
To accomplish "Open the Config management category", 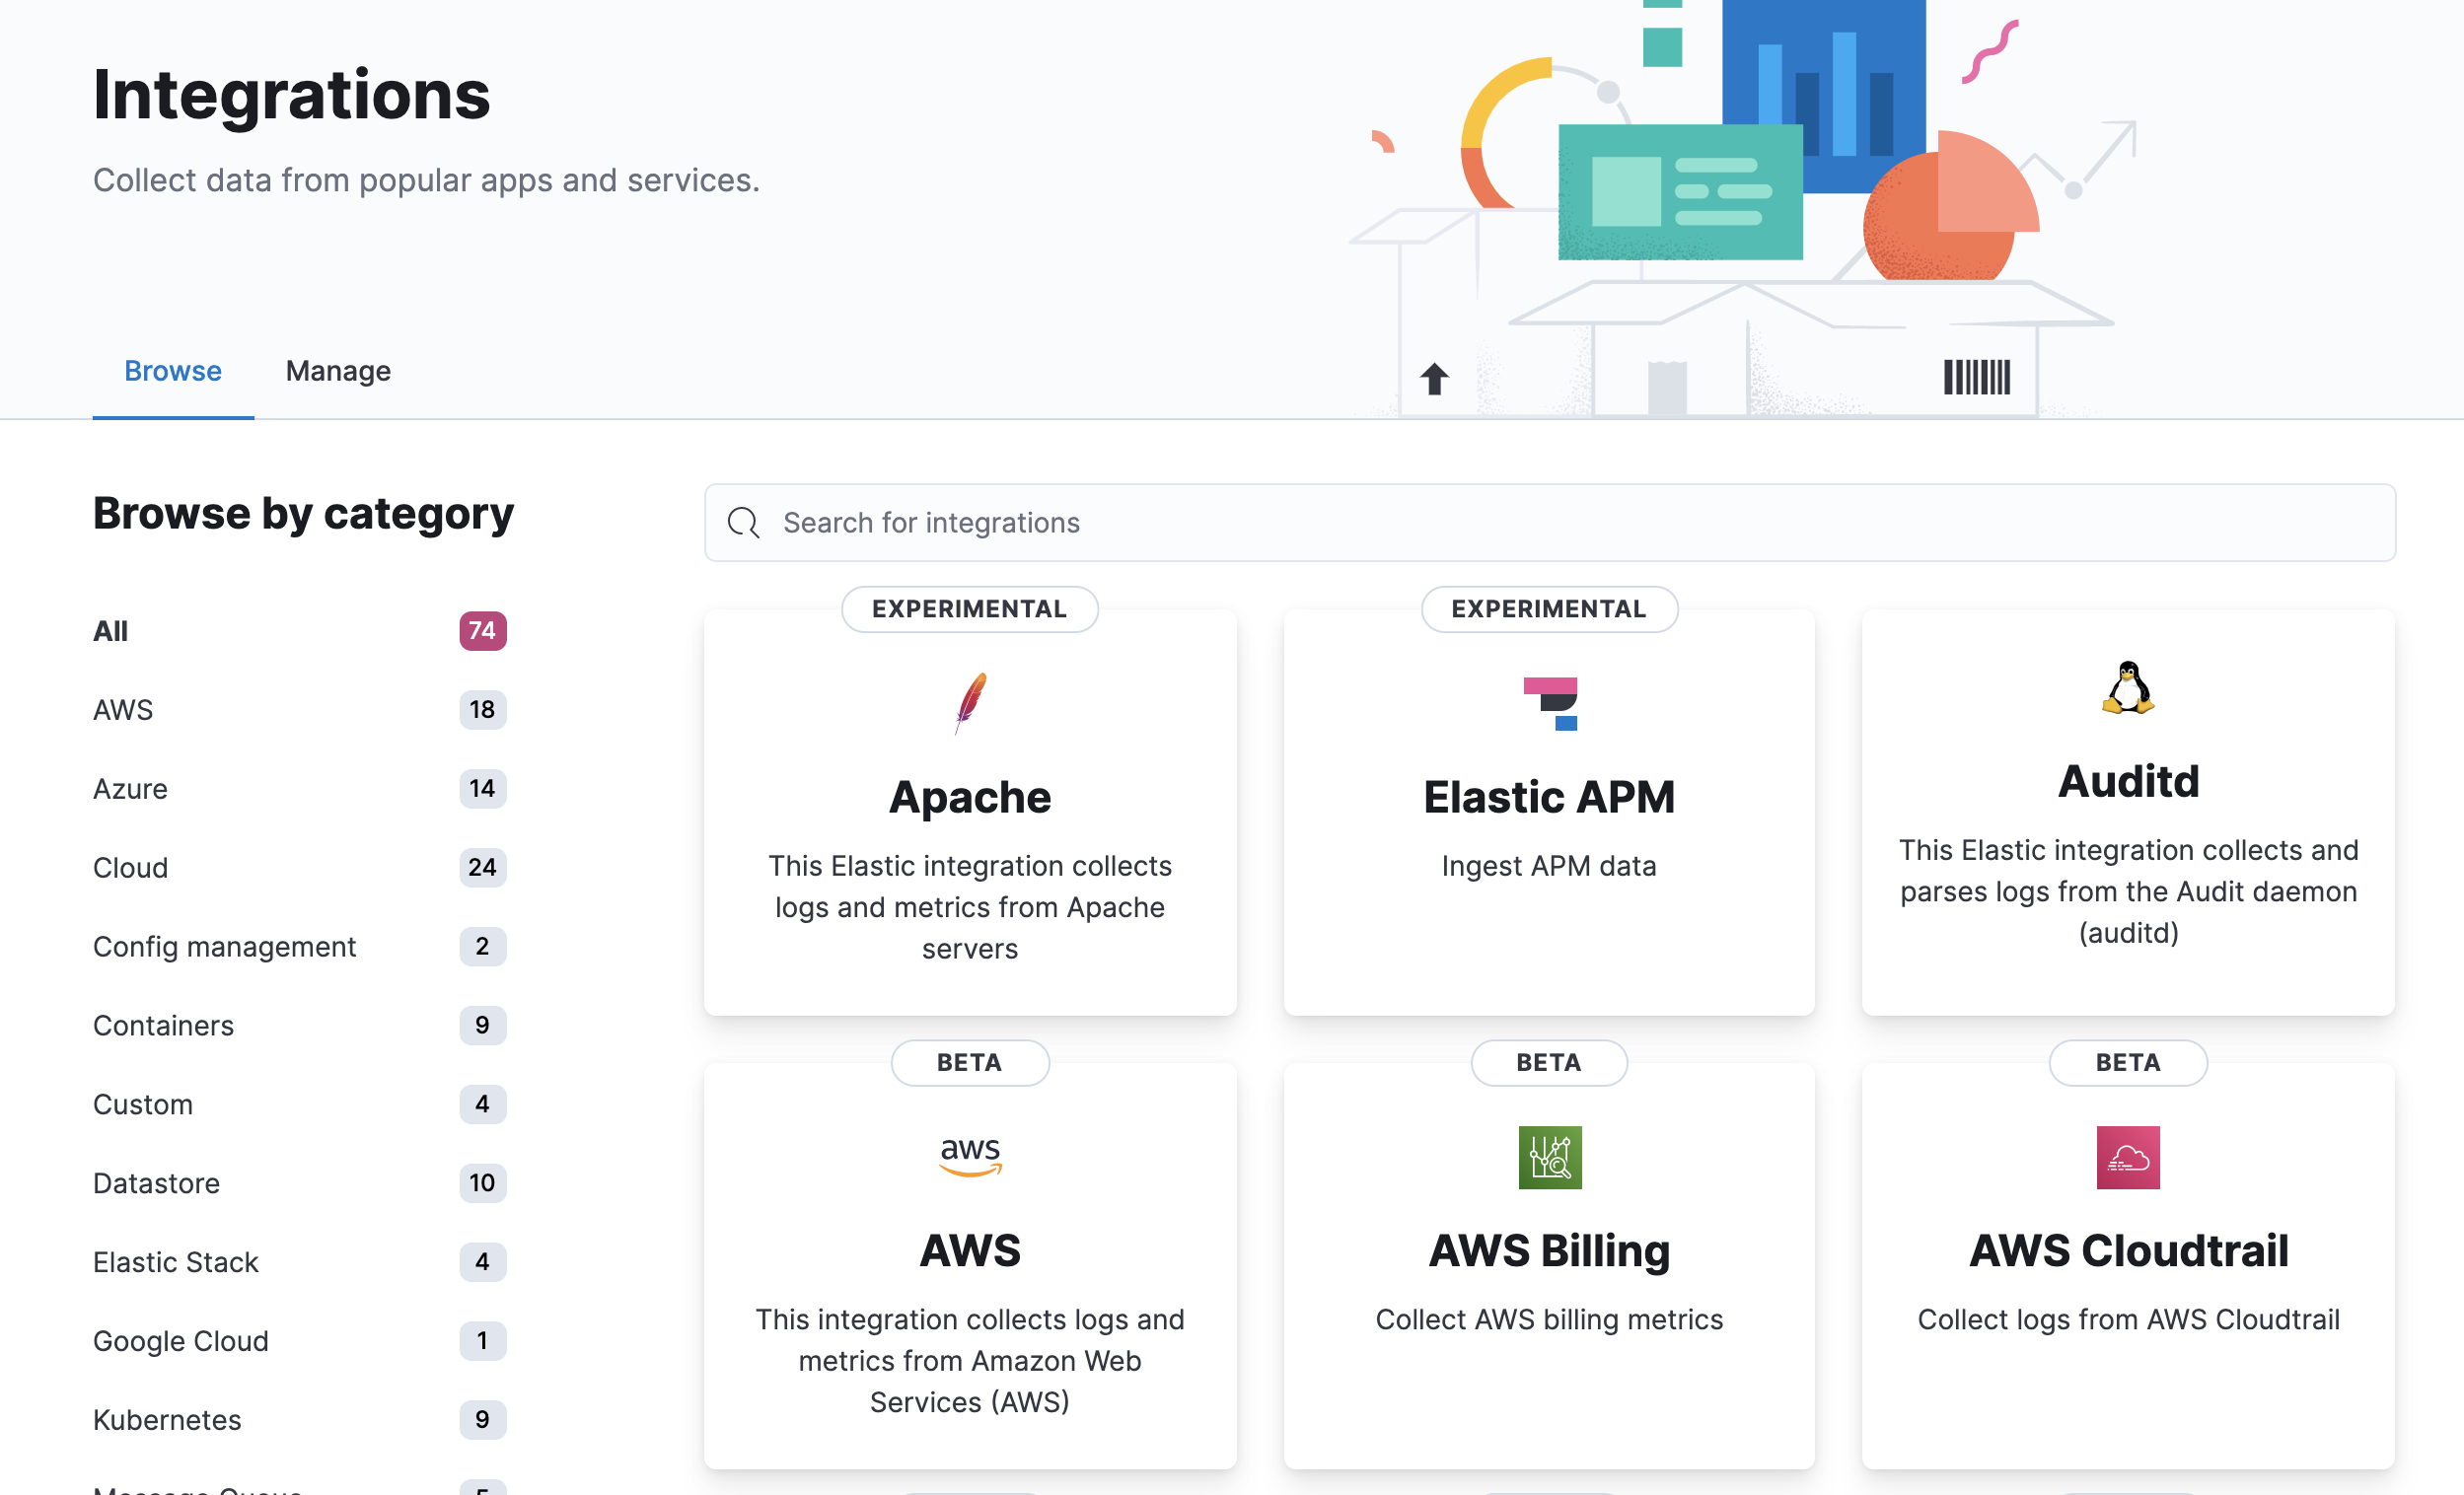I will [224, 946].
